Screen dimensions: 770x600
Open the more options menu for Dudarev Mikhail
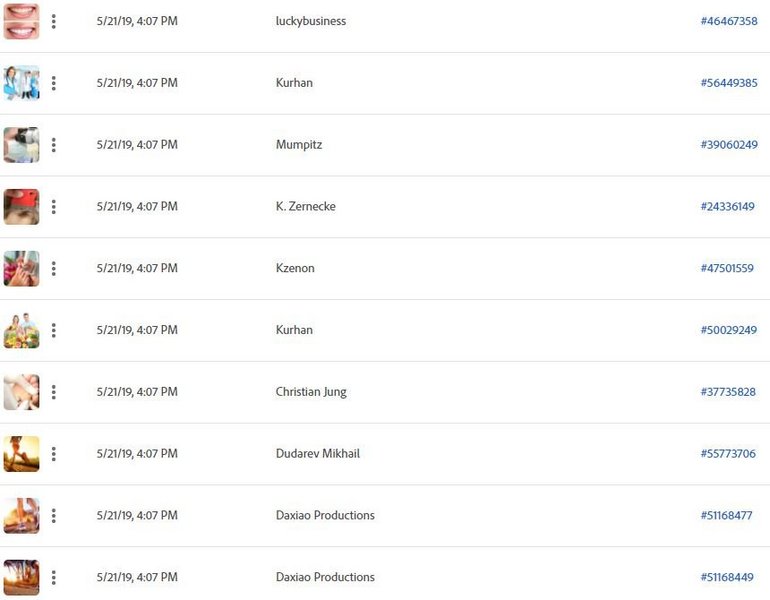coord(54,454)
